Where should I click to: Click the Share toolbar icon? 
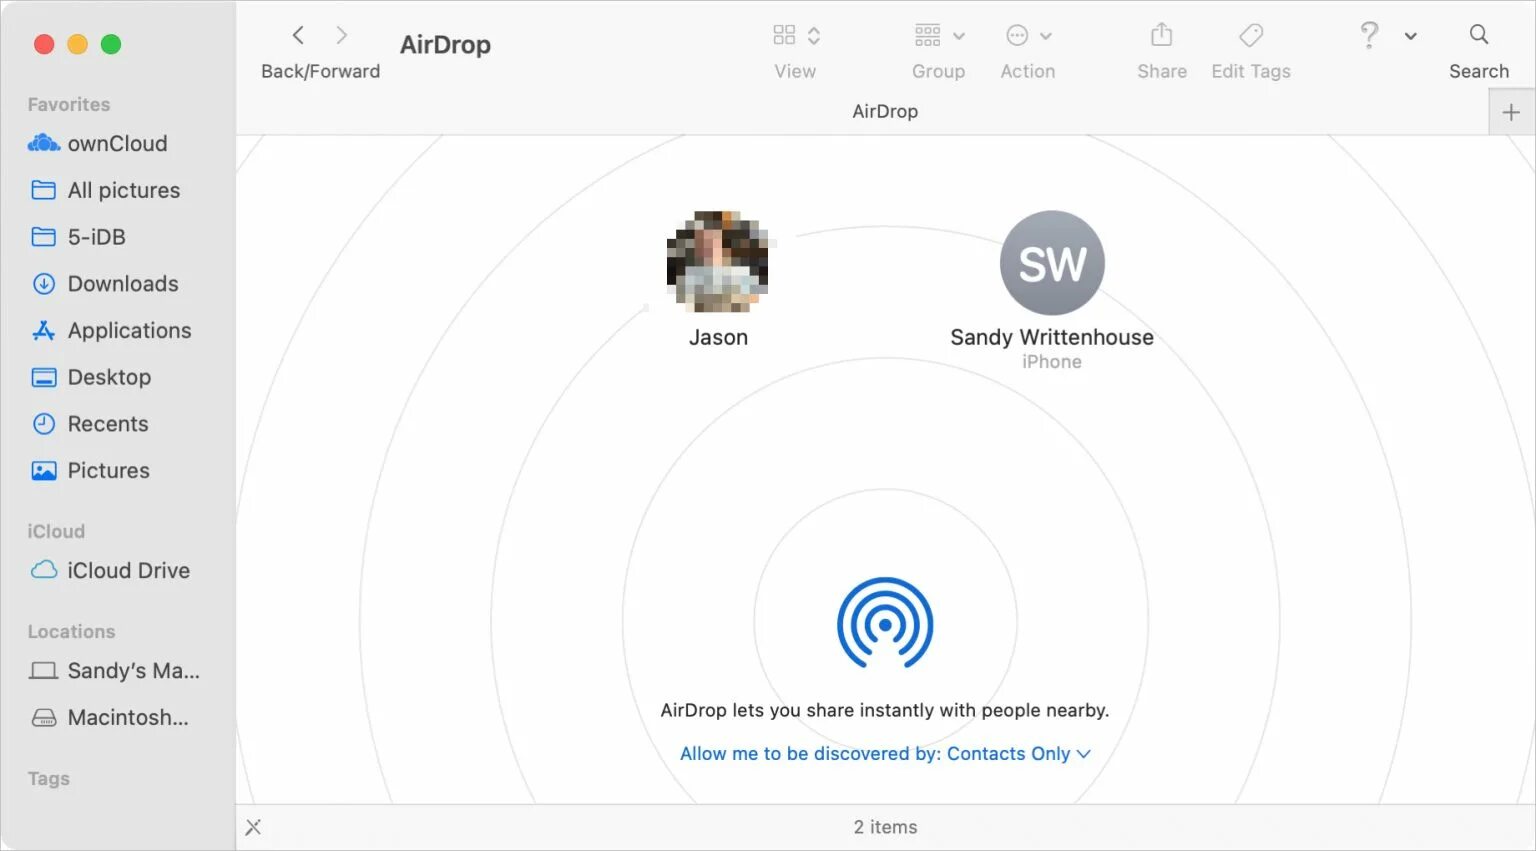pyautogui.click(x=1161, y=35)
